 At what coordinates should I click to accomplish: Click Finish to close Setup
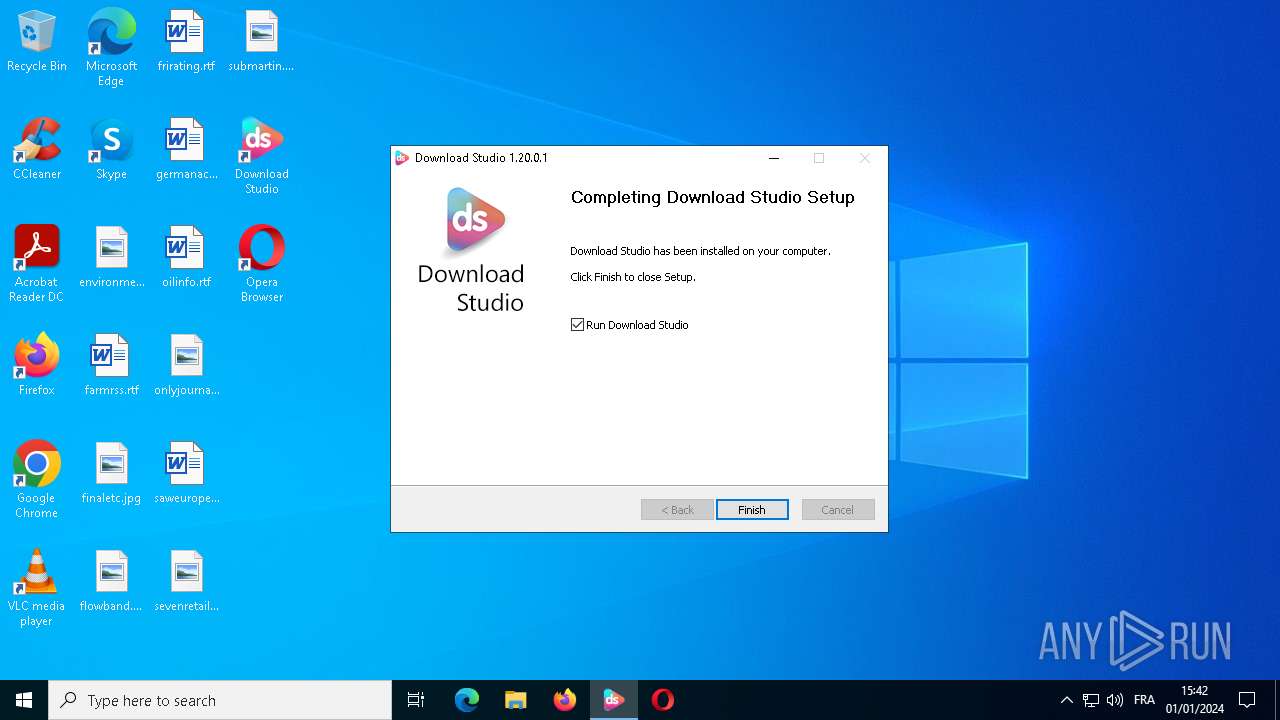(x=752, y=510)
